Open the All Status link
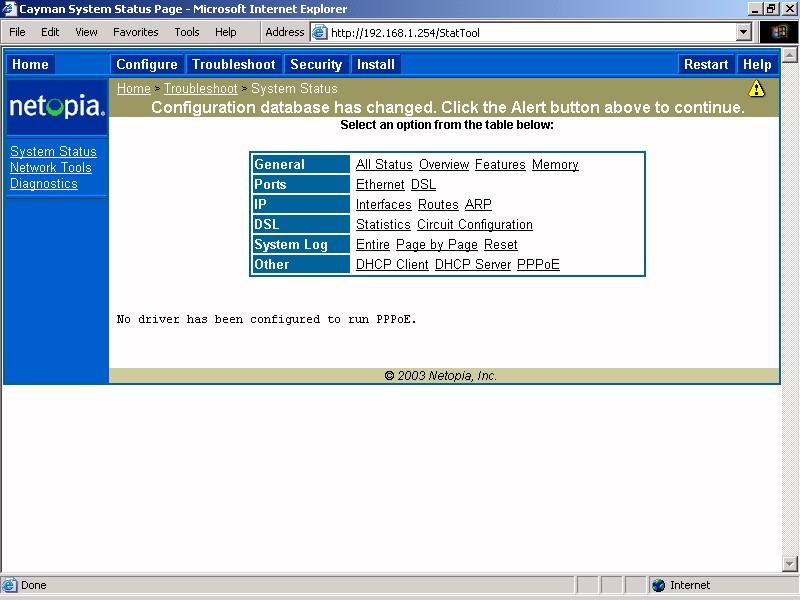 pos(384,165)
